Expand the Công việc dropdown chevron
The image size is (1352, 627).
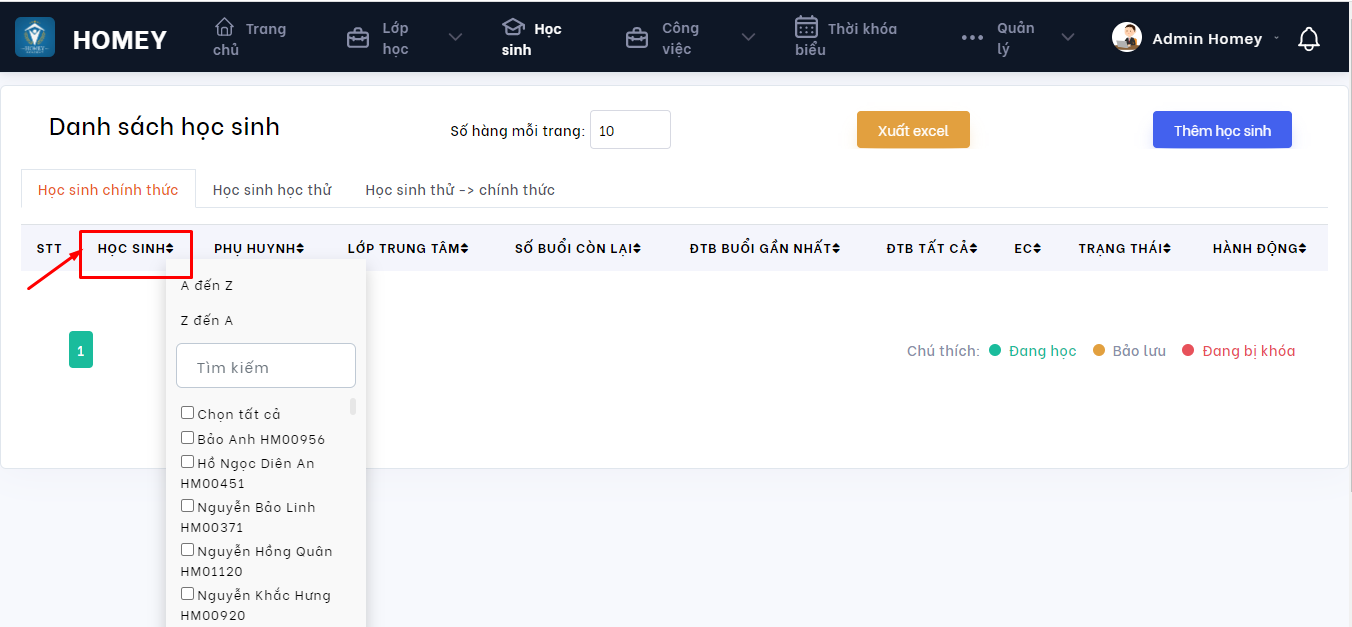tap(748, 38)
